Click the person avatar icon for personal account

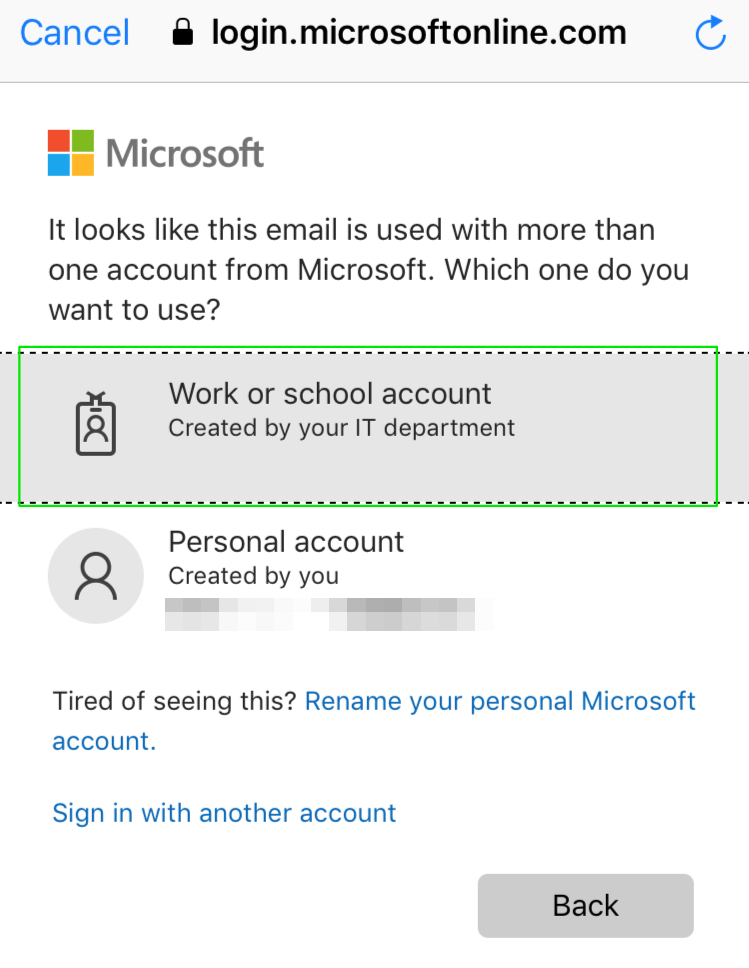96,576
